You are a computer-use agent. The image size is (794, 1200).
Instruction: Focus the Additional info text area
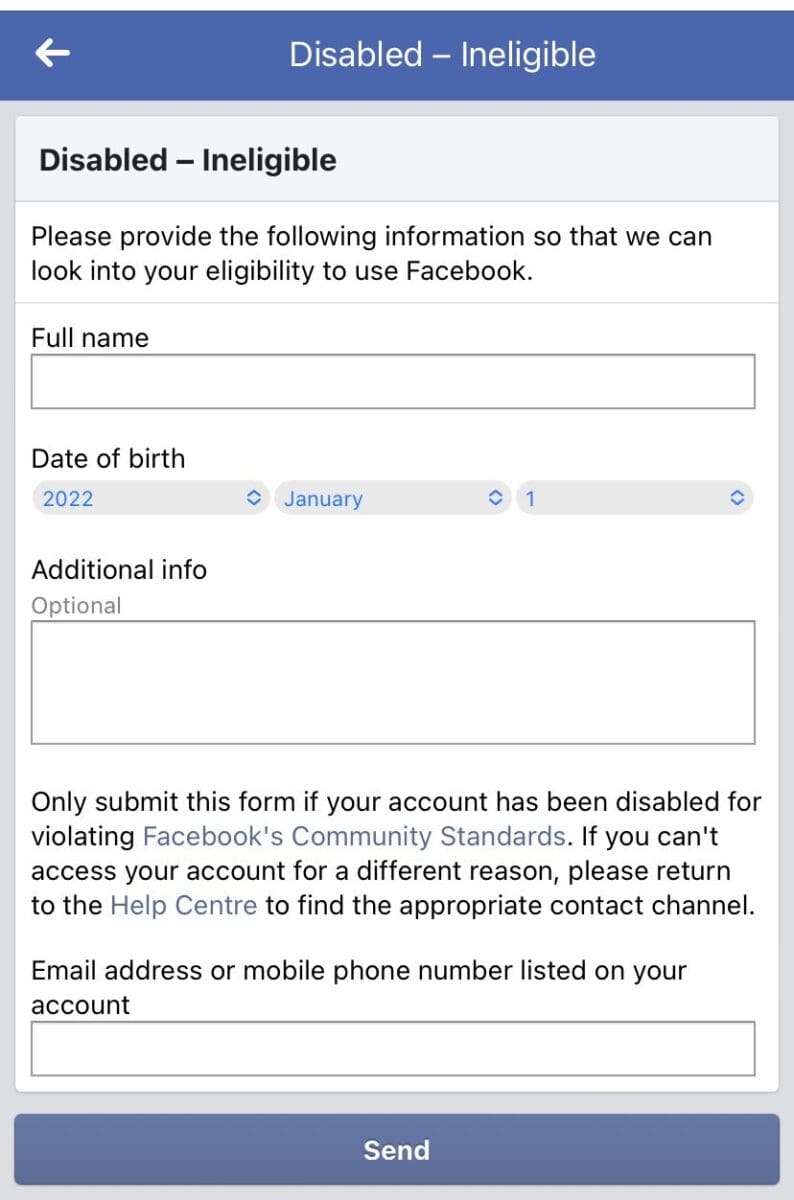click(393, 682)
